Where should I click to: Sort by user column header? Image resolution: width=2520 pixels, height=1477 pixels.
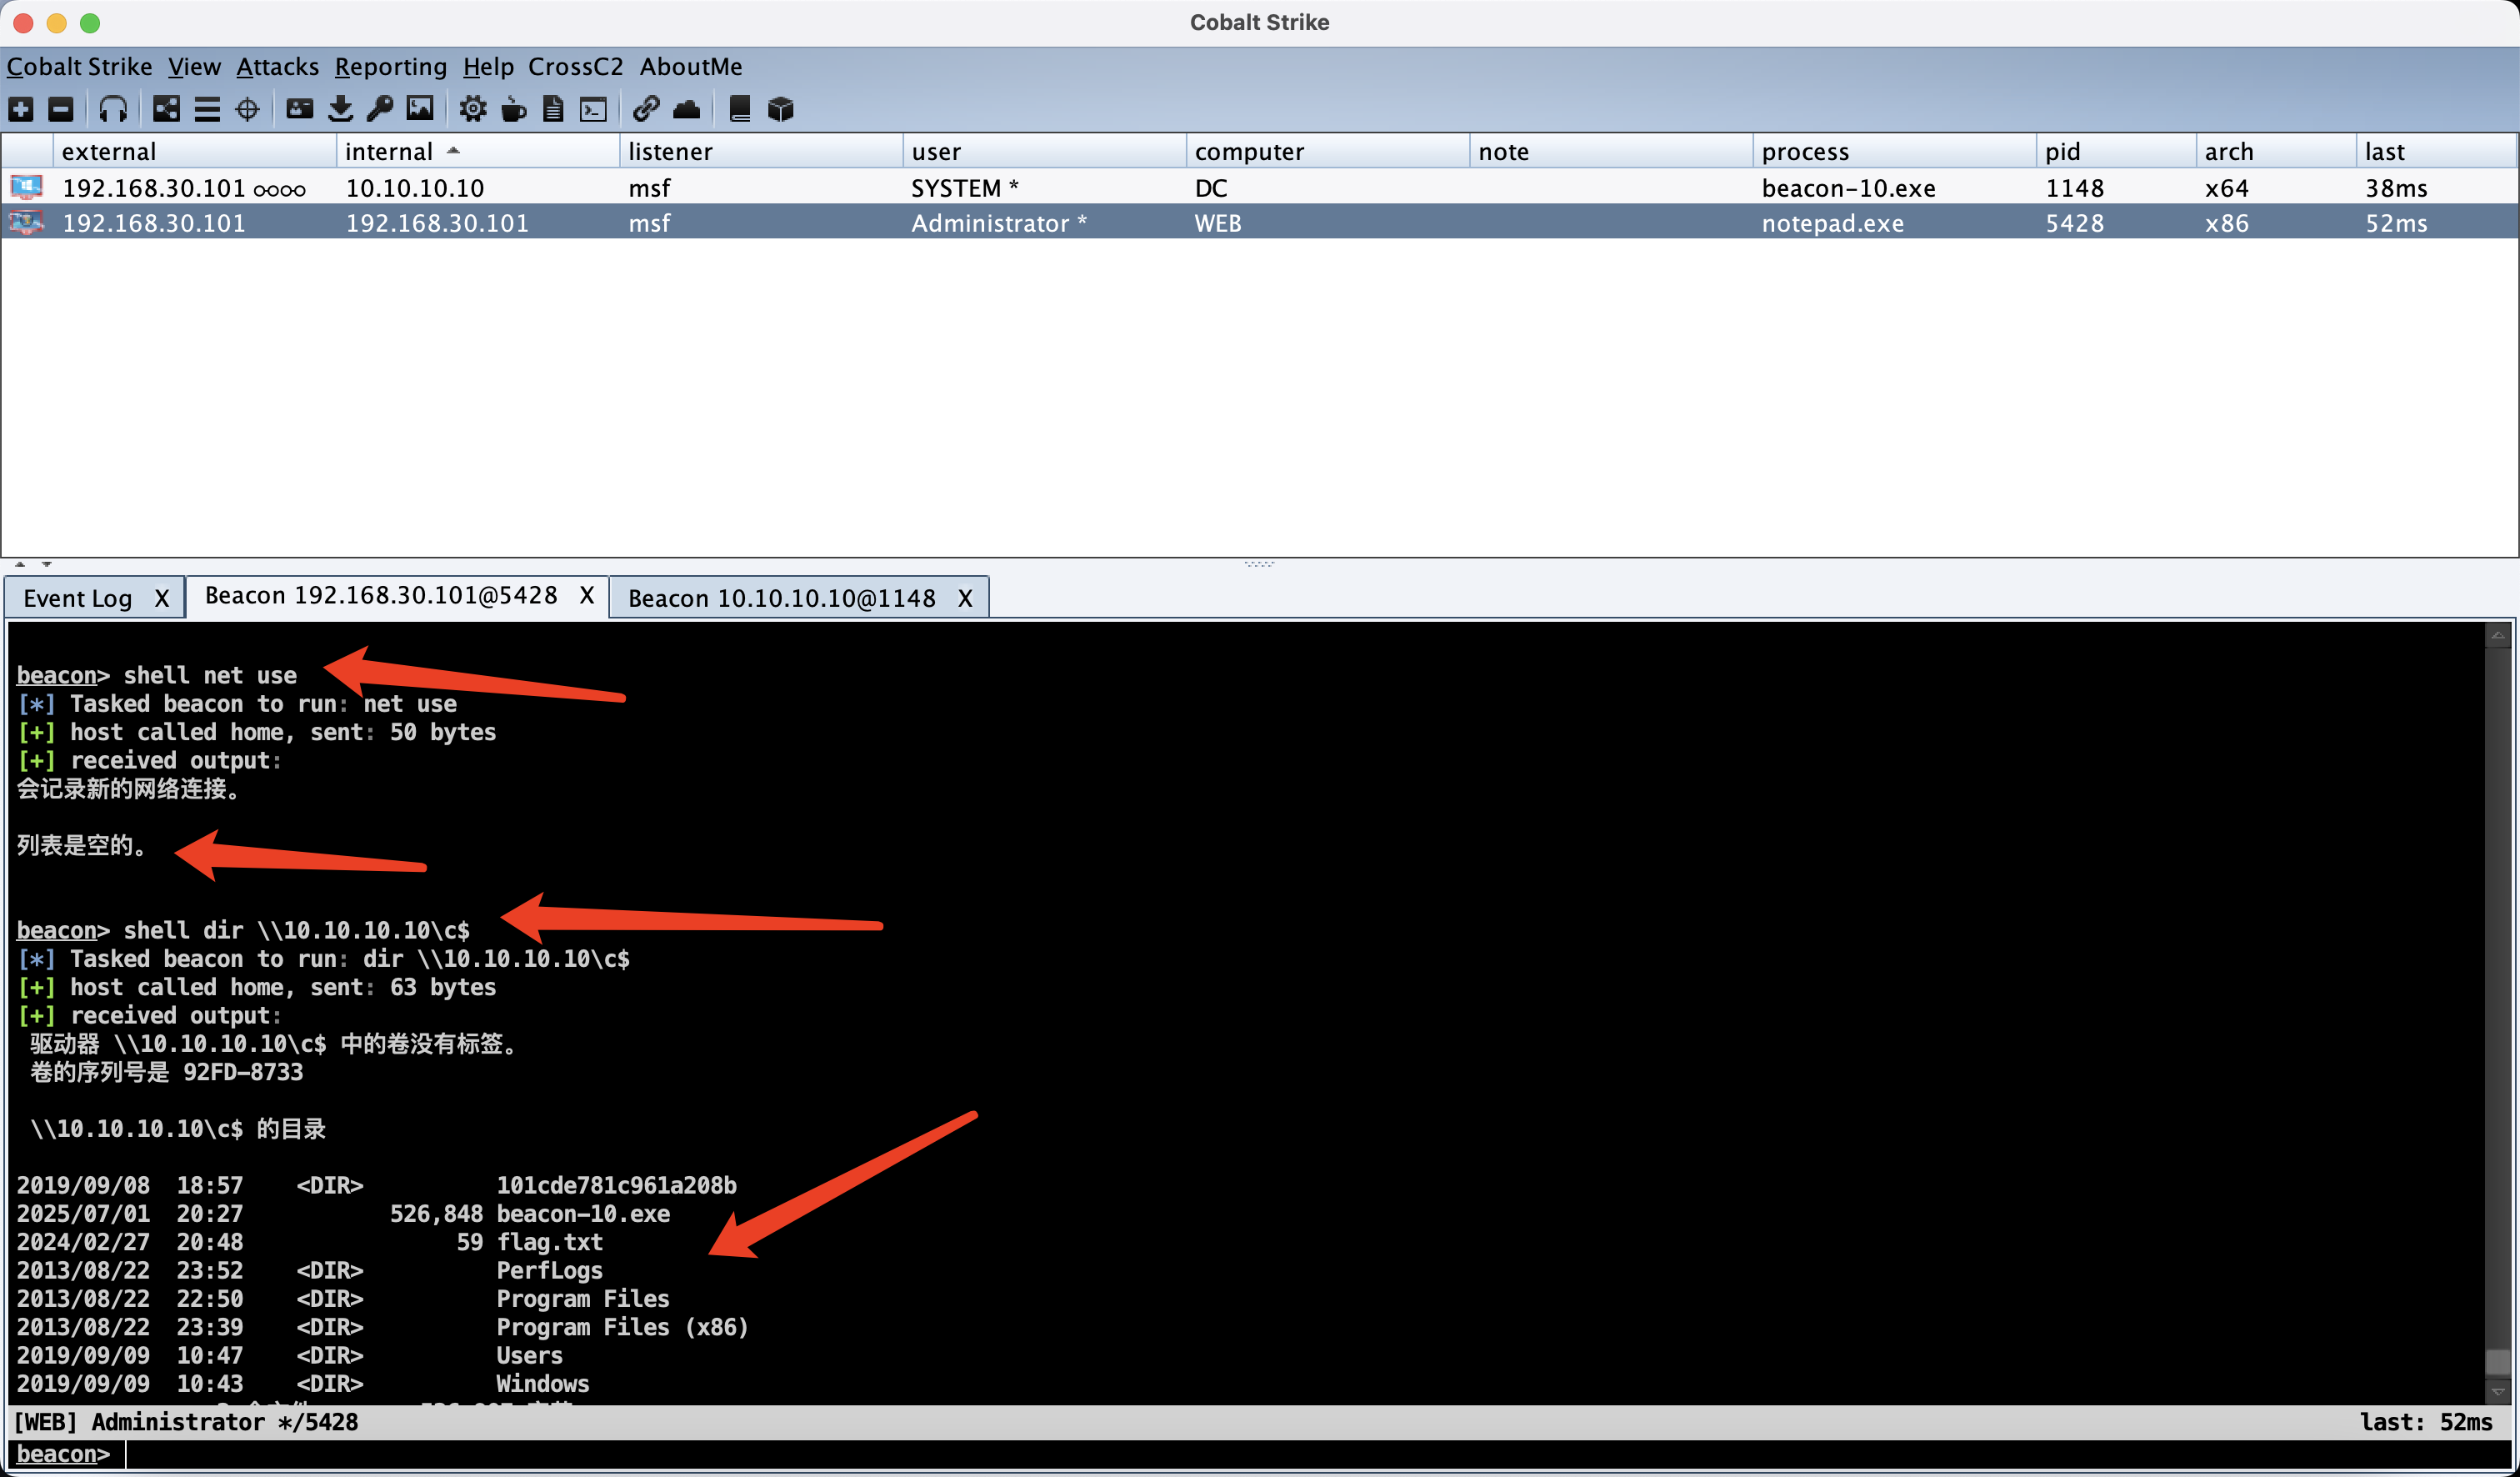coord(1044,151)
